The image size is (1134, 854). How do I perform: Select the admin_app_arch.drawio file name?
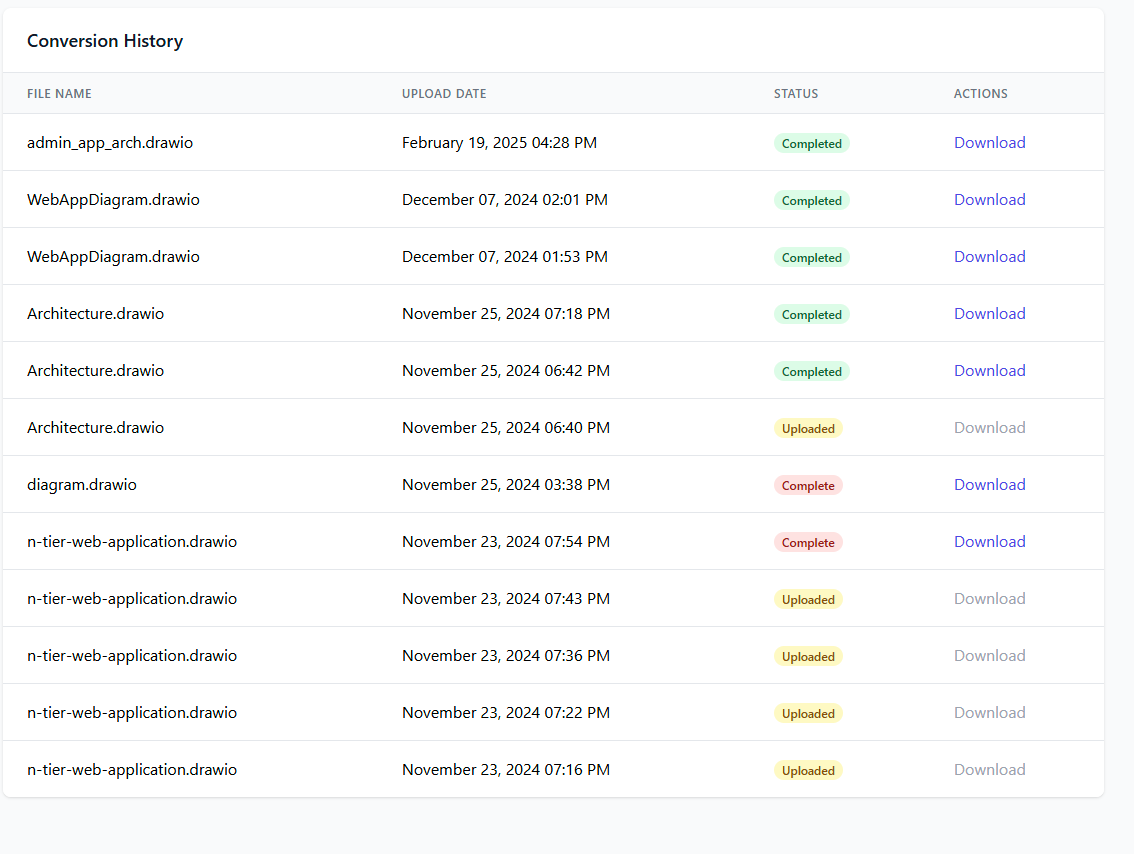[110, 142]
